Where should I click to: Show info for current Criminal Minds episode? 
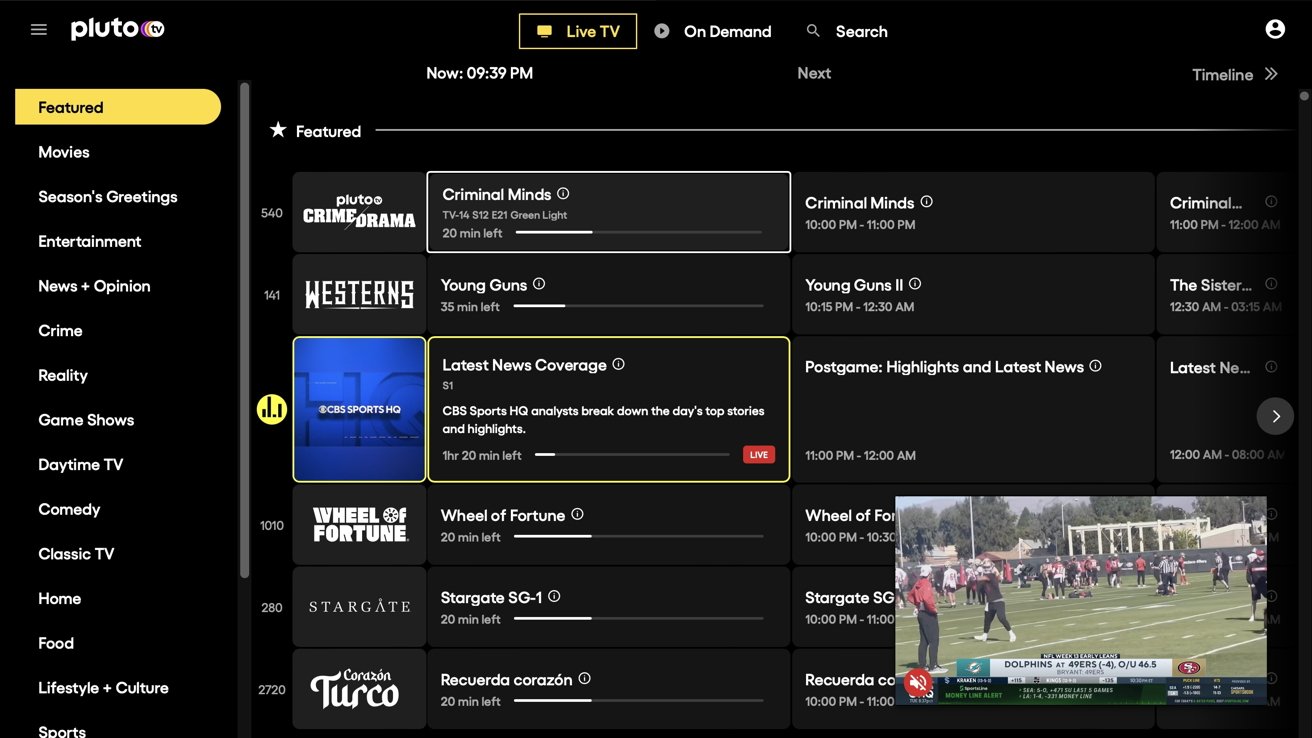click(563, 194)
